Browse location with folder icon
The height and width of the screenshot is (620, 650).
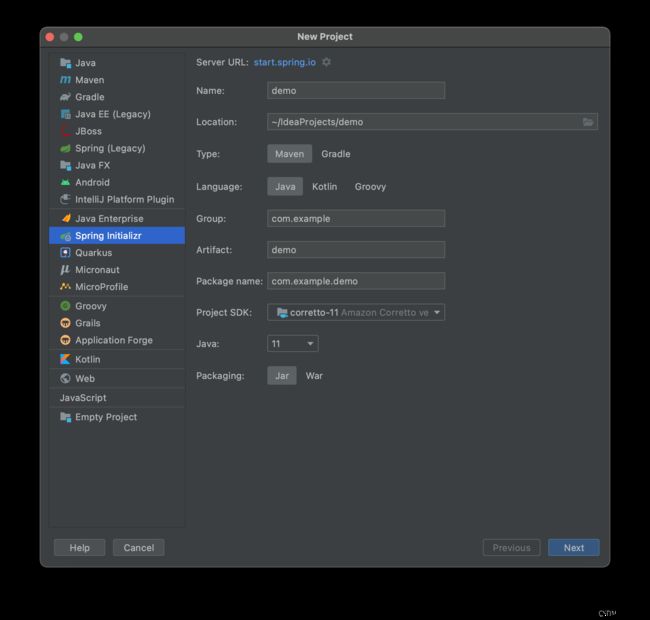click(x=588, y=122)
